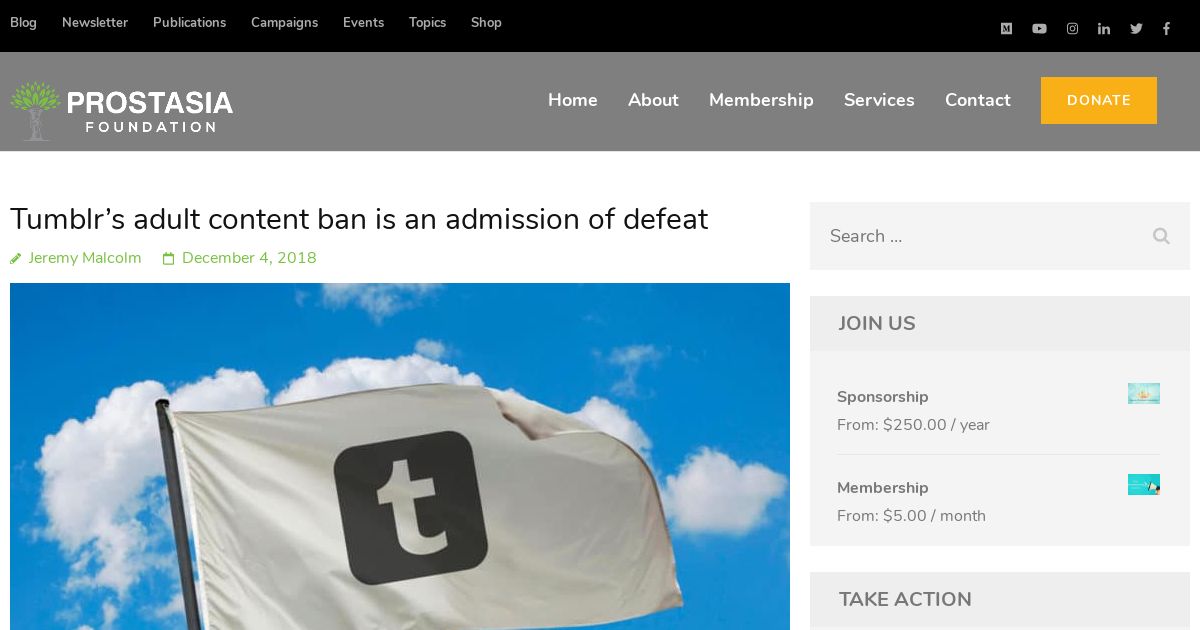
Task: Open the Tumblr flag featured image
Action: pyautogui.click(x=400, y=456)
